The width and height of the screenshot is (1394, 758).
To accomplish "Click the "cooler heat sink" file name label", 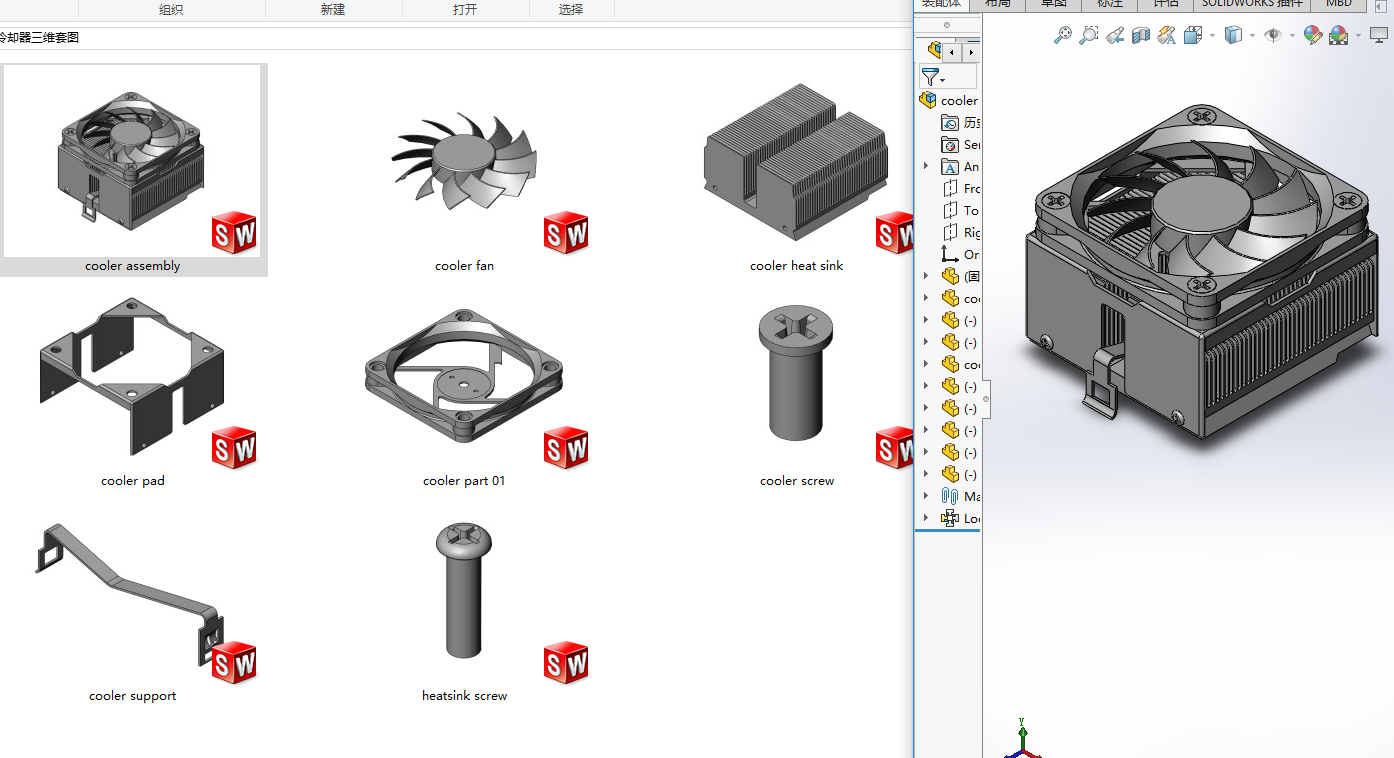I will [797, 266].
